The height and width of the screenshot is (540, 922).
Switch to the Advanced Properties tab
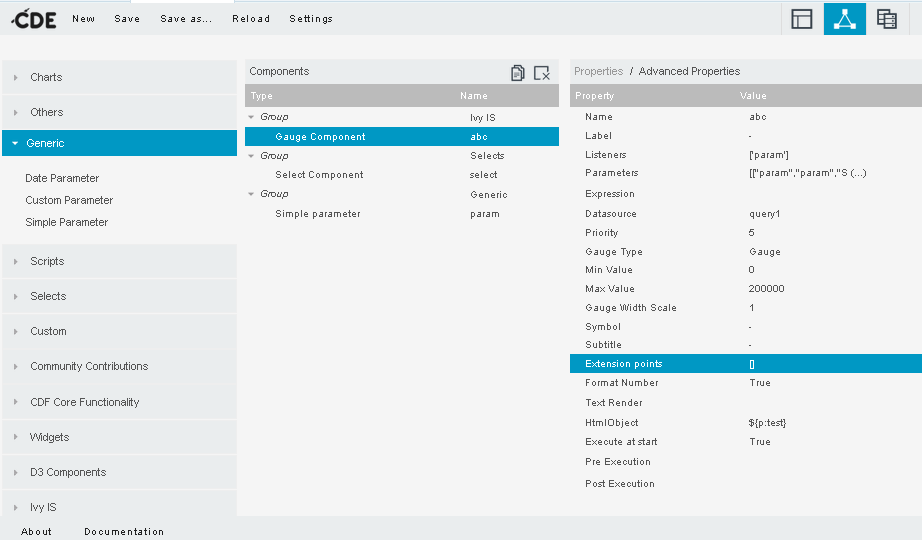click(x=689, y=71)
